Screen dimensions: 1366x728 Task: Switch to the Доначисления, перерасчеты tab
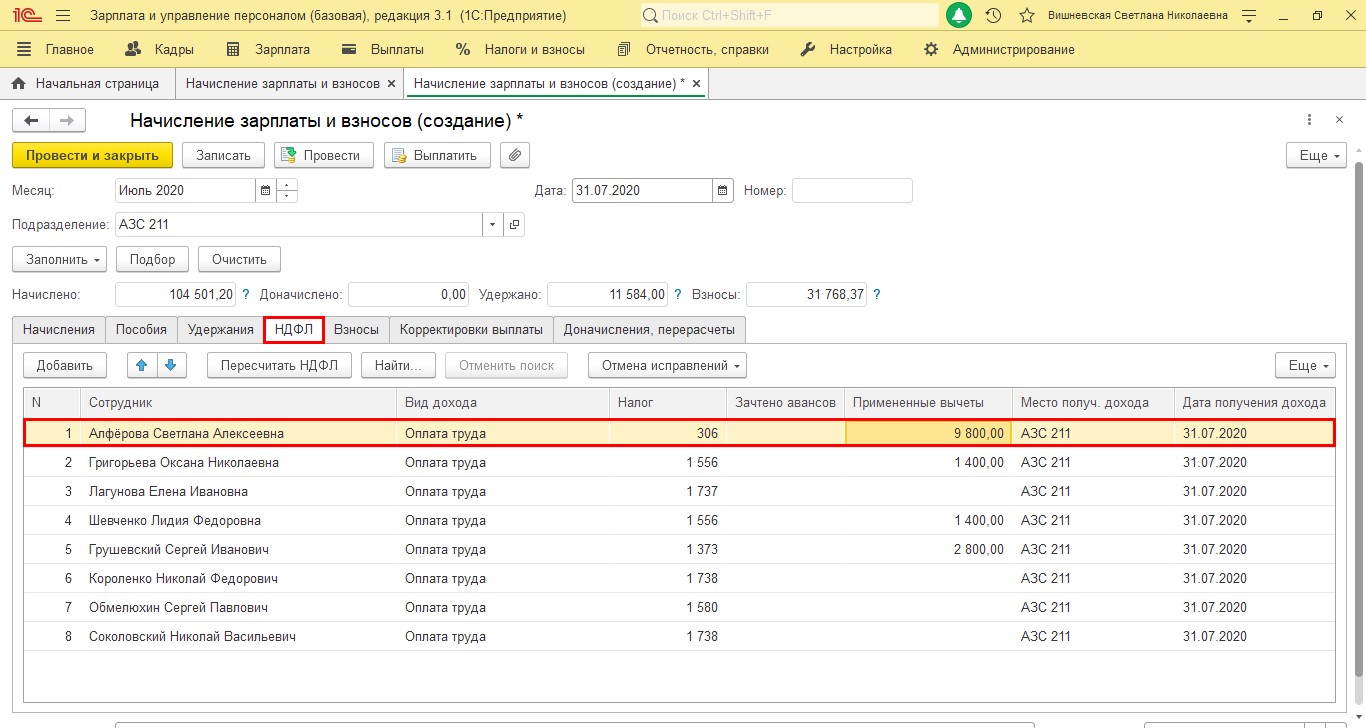click(649, 329)
